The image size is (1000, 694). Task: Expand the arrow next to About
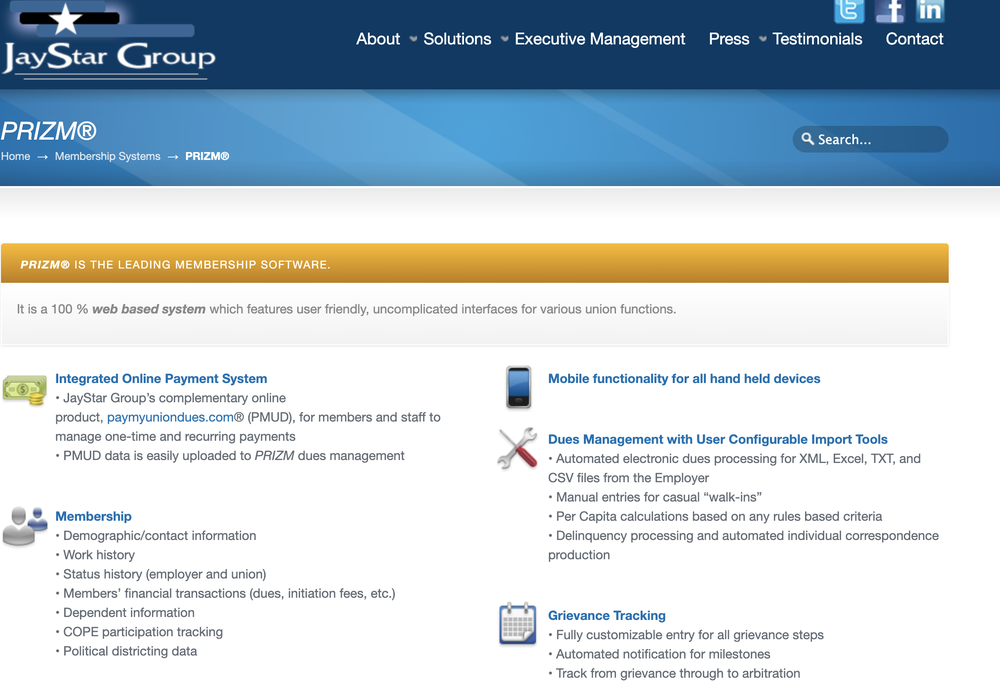(413, 39)
